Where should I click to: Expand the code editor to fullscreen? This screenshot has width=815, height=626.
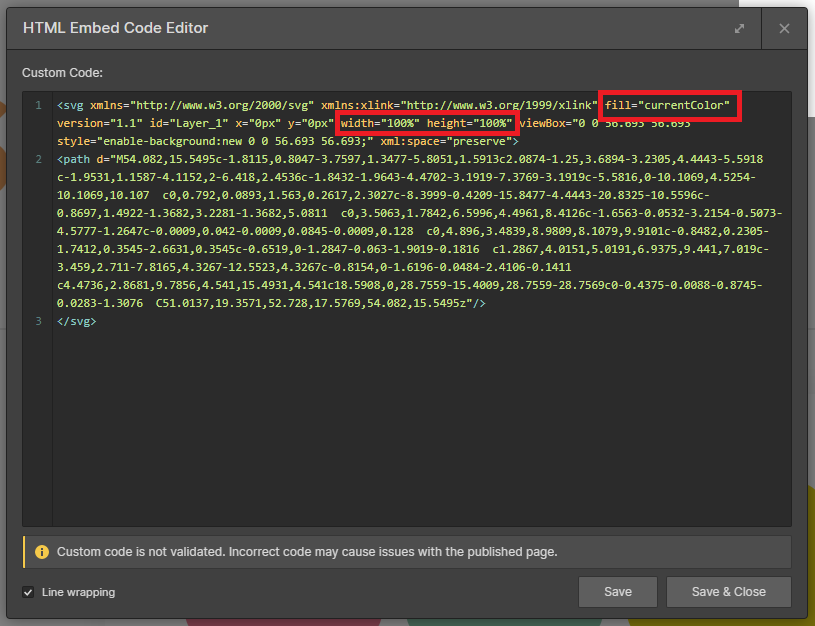click(x=739, y=29)
